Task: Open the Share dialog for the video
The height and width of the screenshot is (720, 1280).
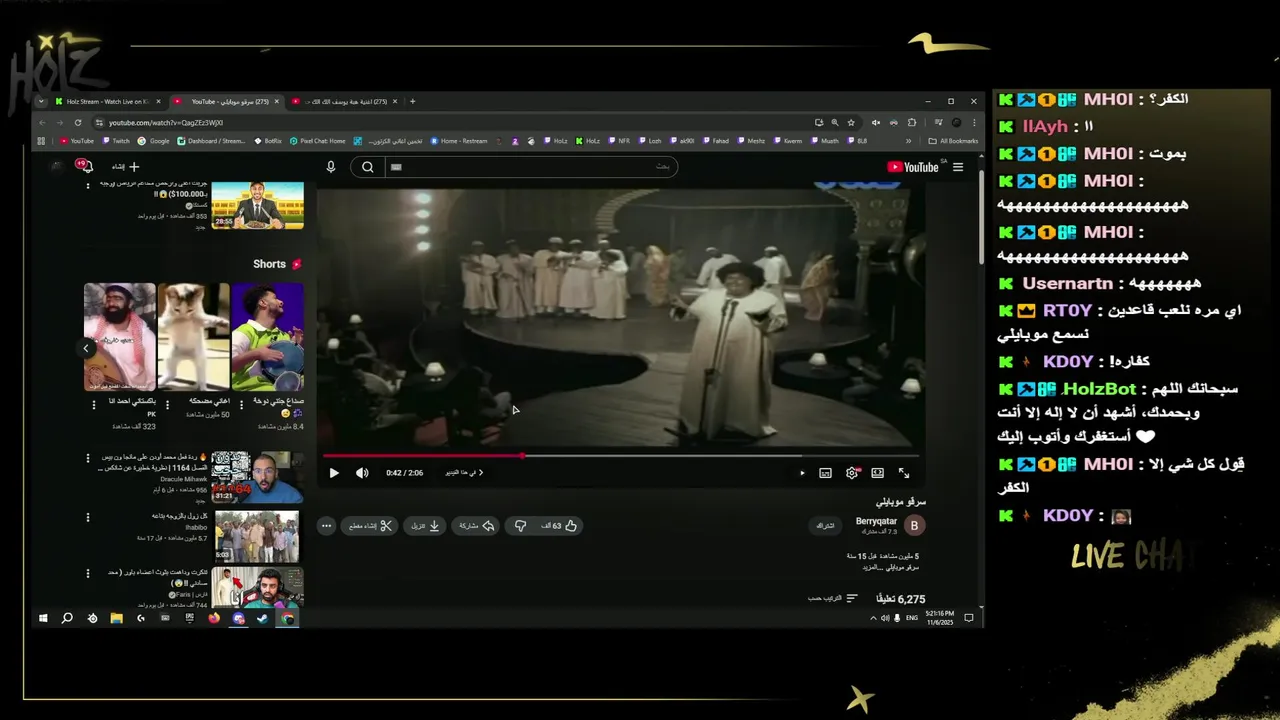Action: pos(476,525)
